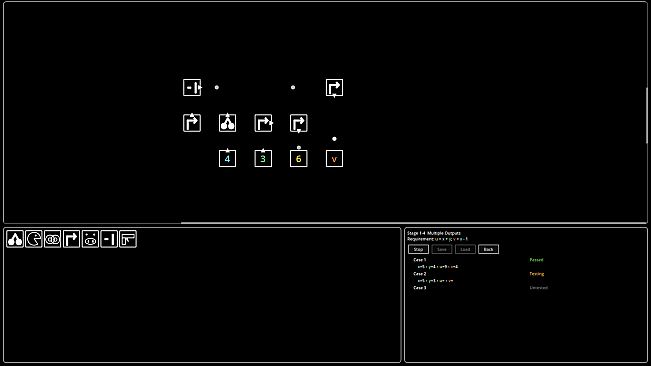651x366 pixels.
Task: Click the blue box with value 4
Action: coord(228,159)
